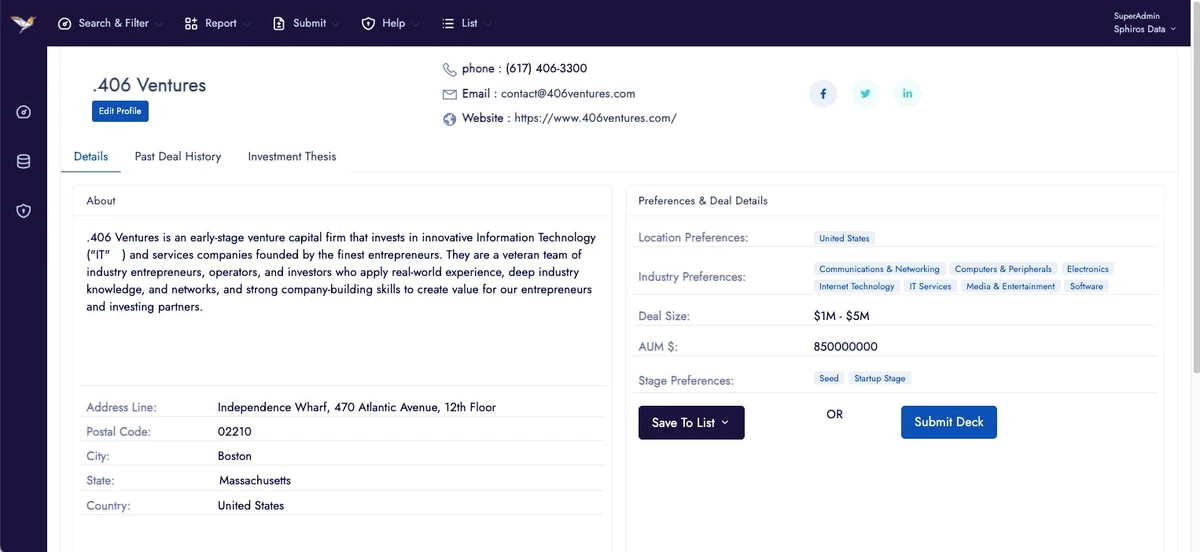The width and height of the screenshot is (1200, 552).
Task: Click the Submit Deck button
Action: pyautogui.click(x=949, y=422)
